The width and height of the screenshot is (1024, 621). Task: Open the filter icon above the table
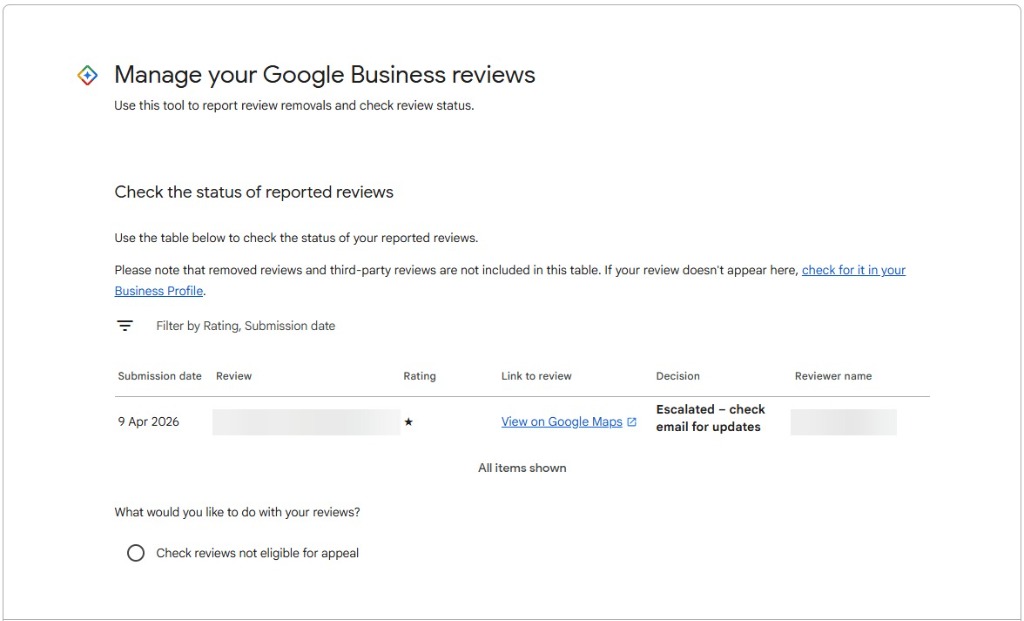click(125, 325)
